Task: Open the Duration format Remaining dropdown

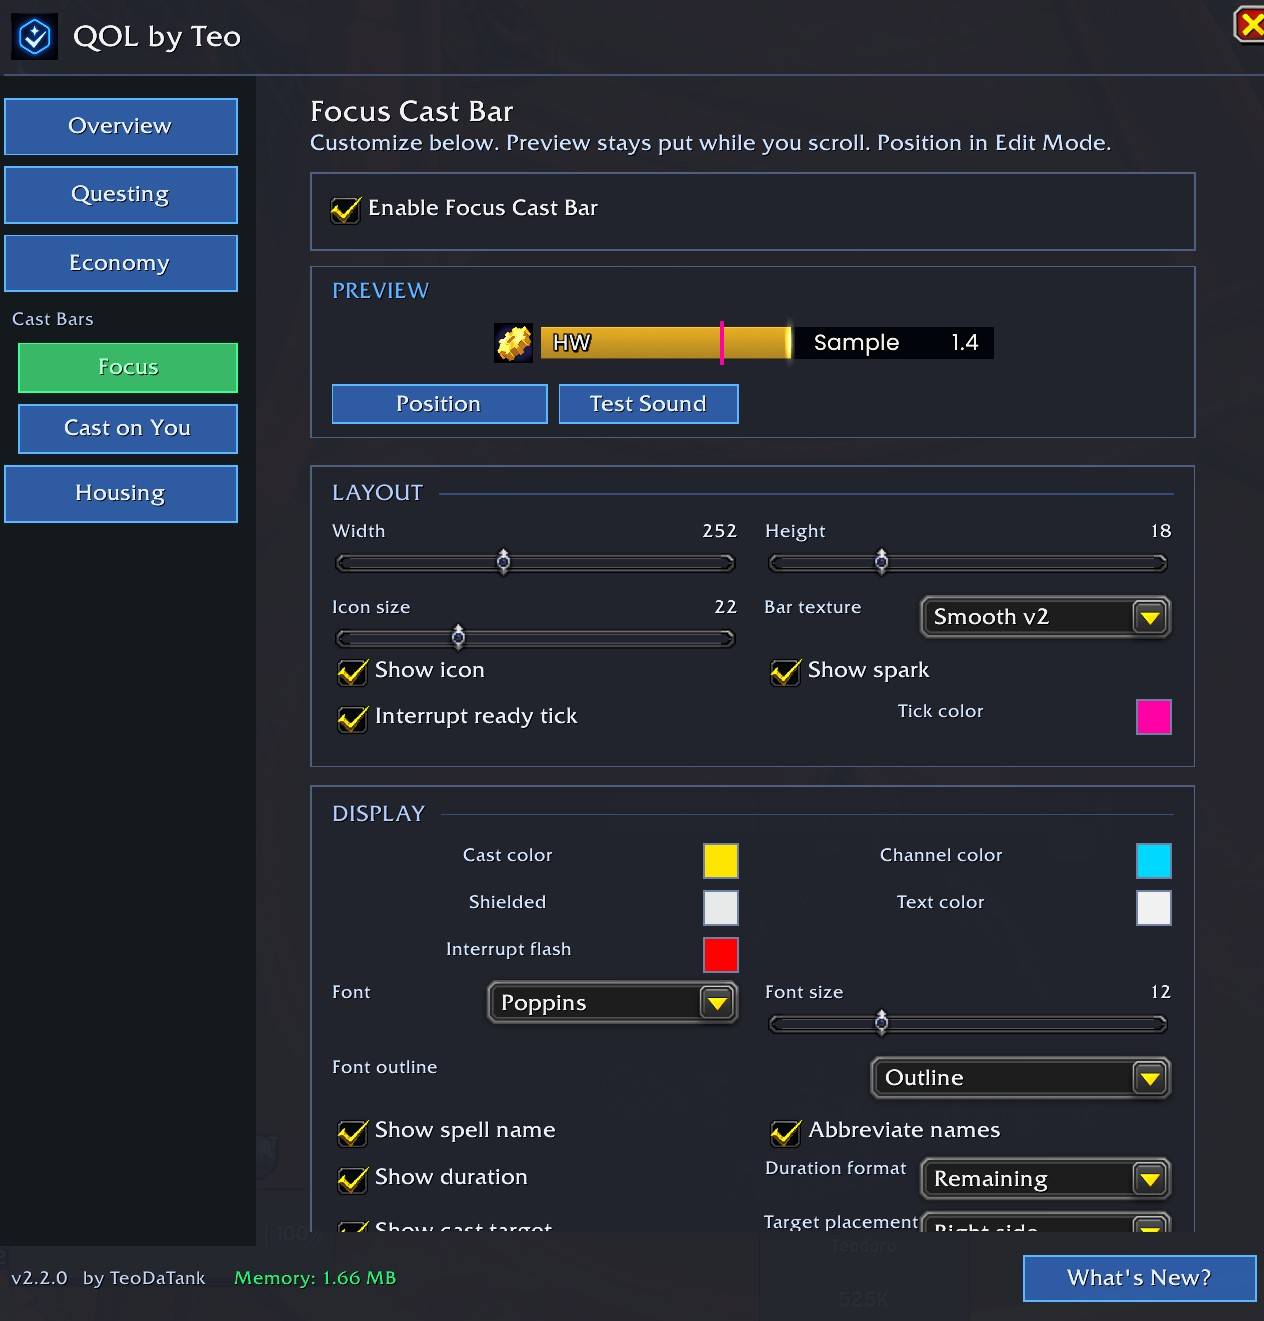Action: click(1045, 1179)
